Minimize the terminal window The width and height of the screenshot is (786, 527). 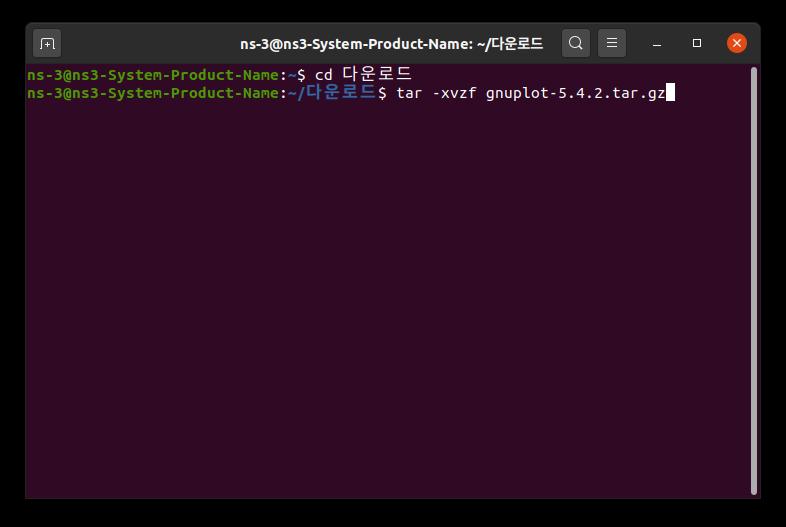point(657,44)
